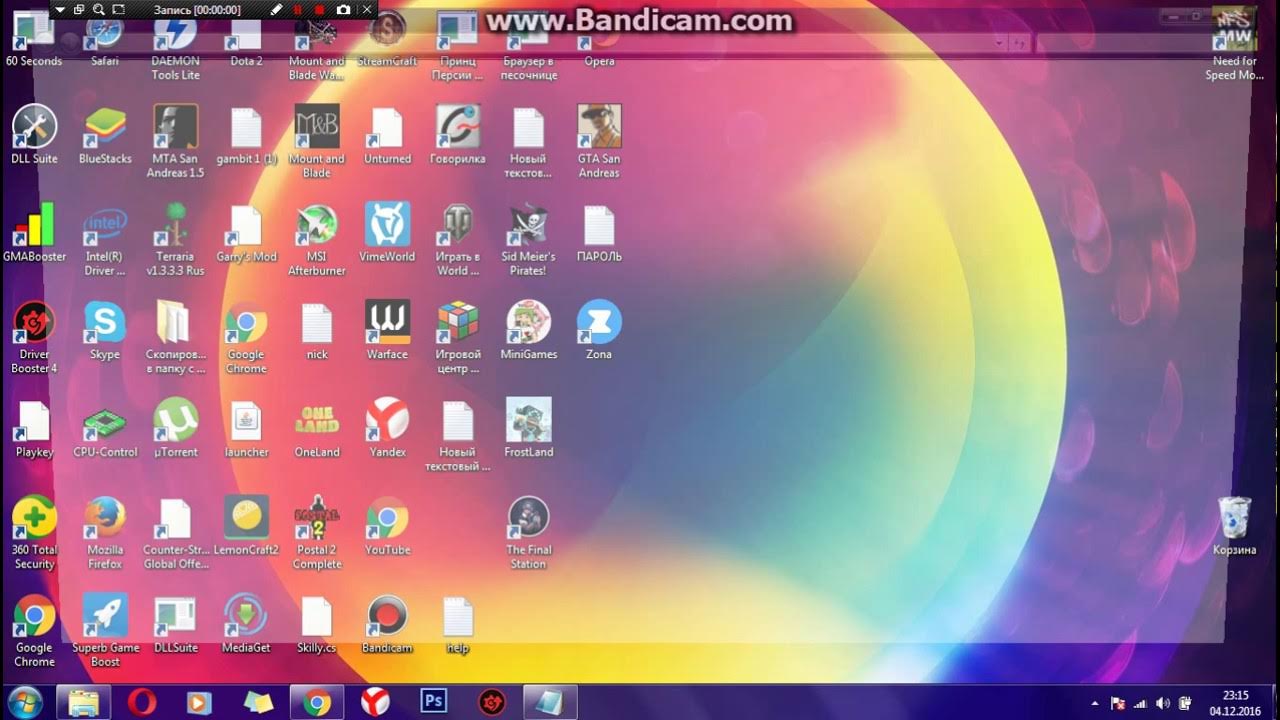Open the YouTube desktop shortcut

(387, 526)
